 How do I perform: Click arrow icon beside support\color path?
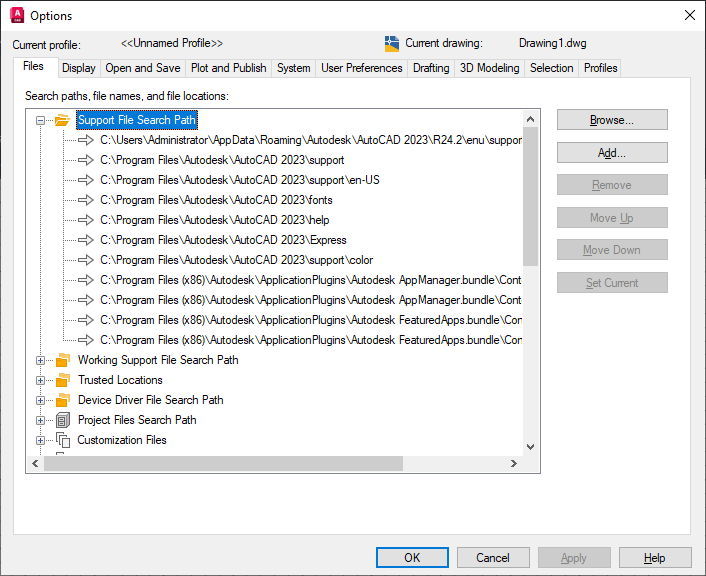[x=86, y=260]
